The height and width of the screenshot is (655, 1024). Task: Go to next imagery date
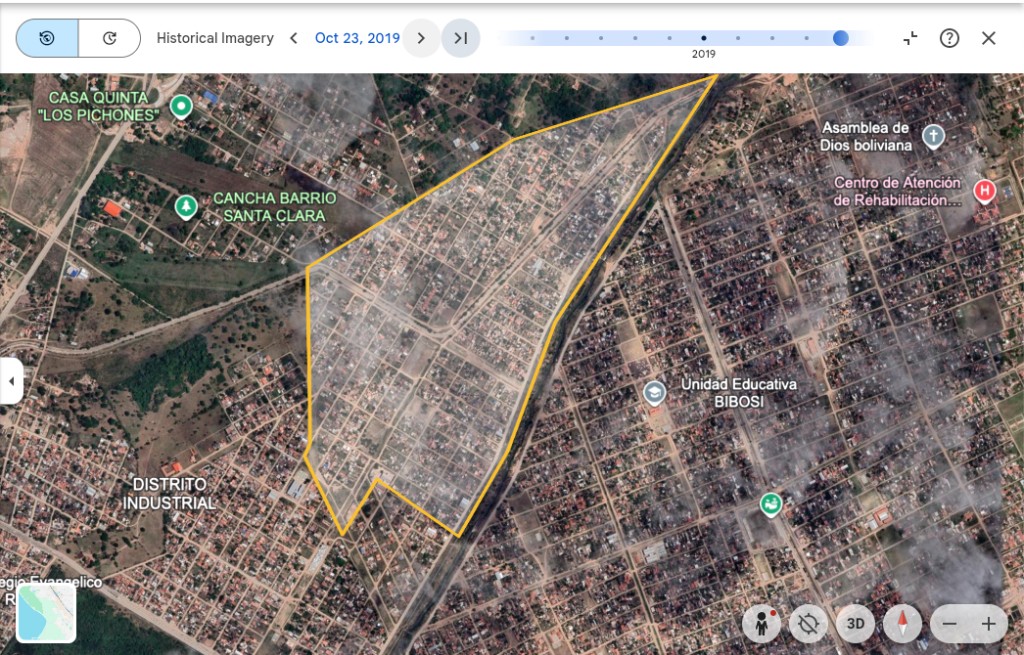421,38
